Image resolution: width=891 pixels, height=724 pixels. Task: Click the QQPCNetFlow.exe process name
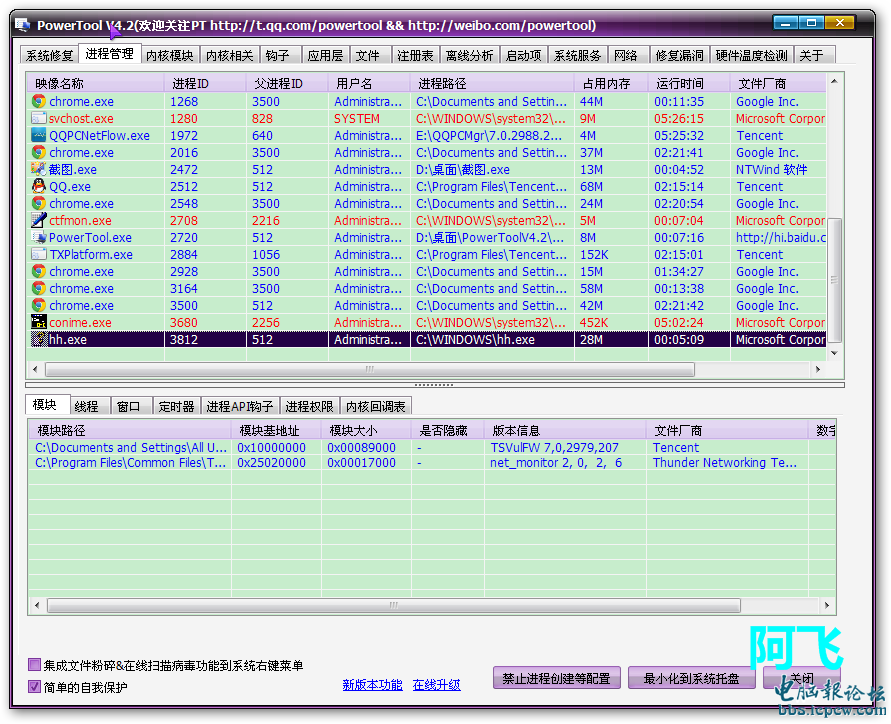pos(99,136)
